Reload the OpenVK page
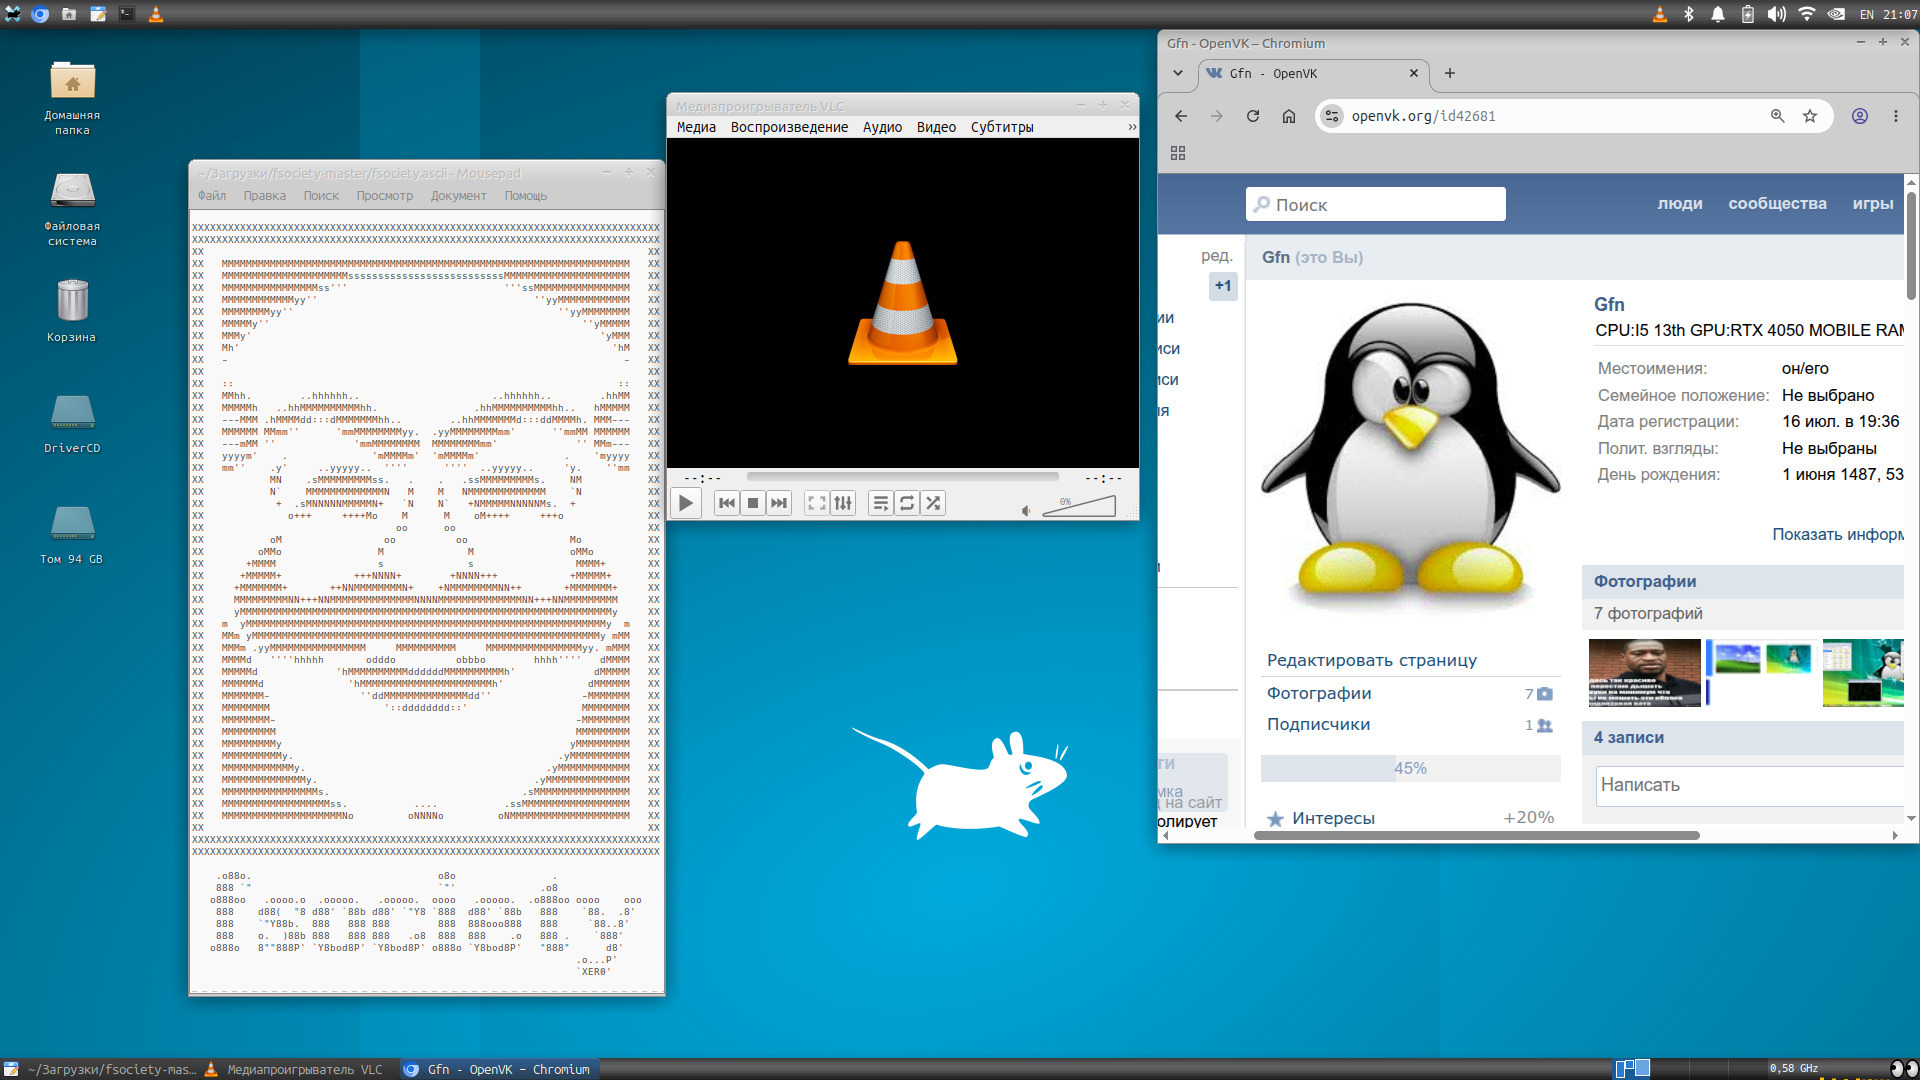The width and height of the screenshot is (1920, 1080). coord(1253,116)
